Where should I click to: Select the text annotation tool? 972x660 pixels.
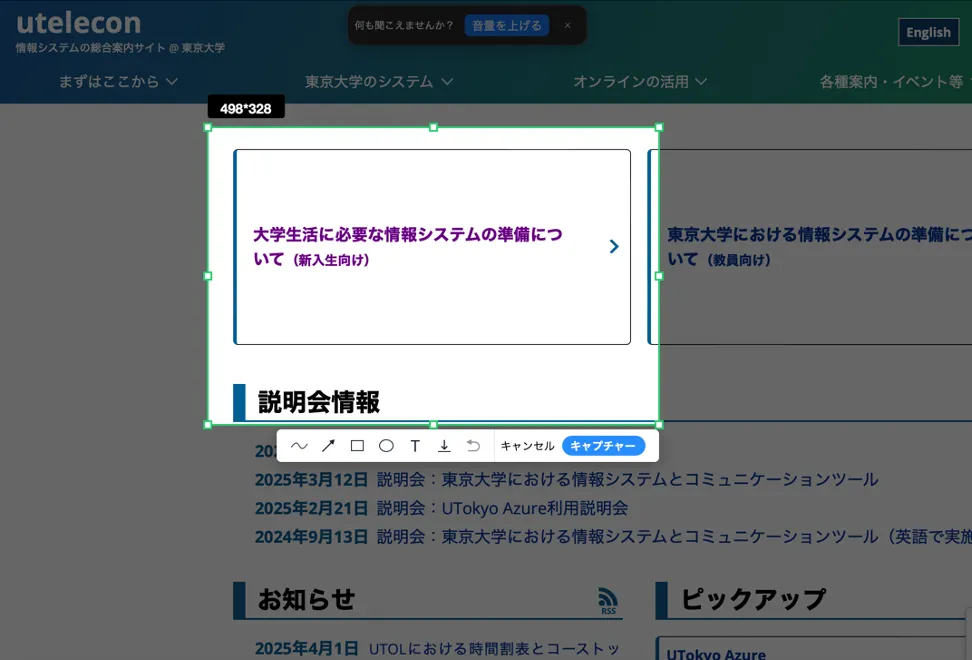tap(415, 446)
